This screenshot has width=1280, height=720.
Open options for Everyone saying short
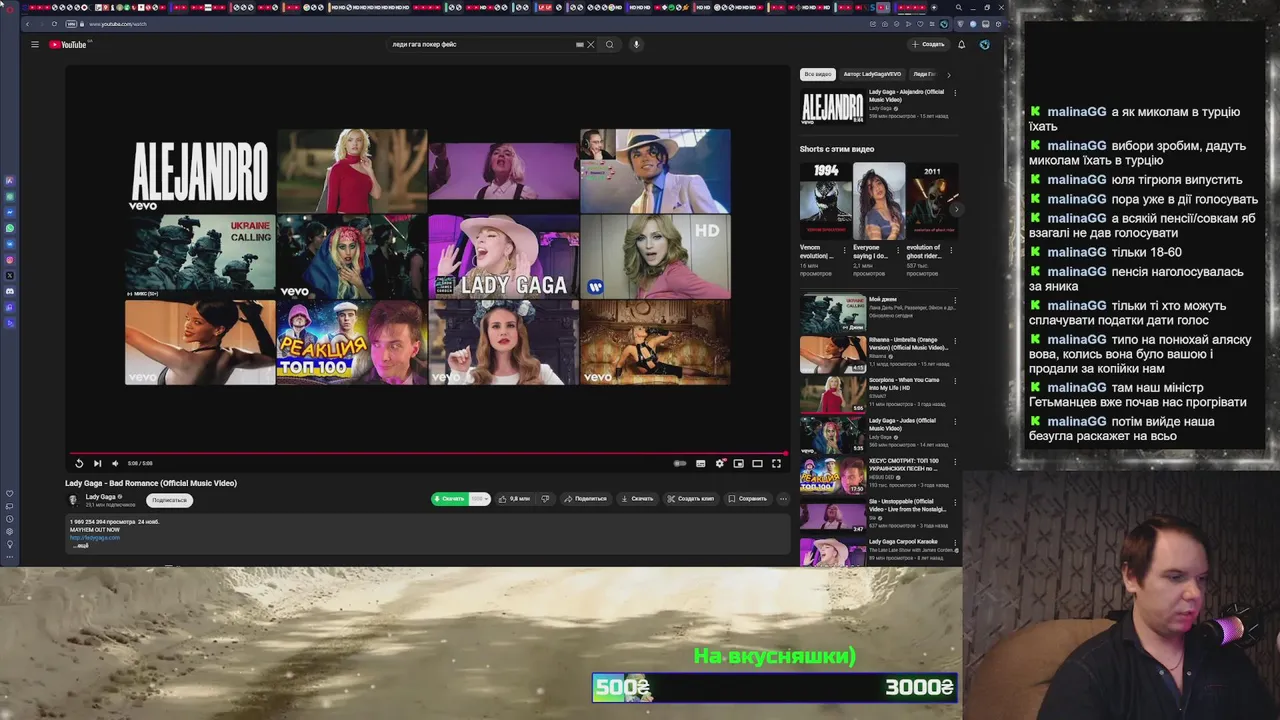(x=897, y=249)
